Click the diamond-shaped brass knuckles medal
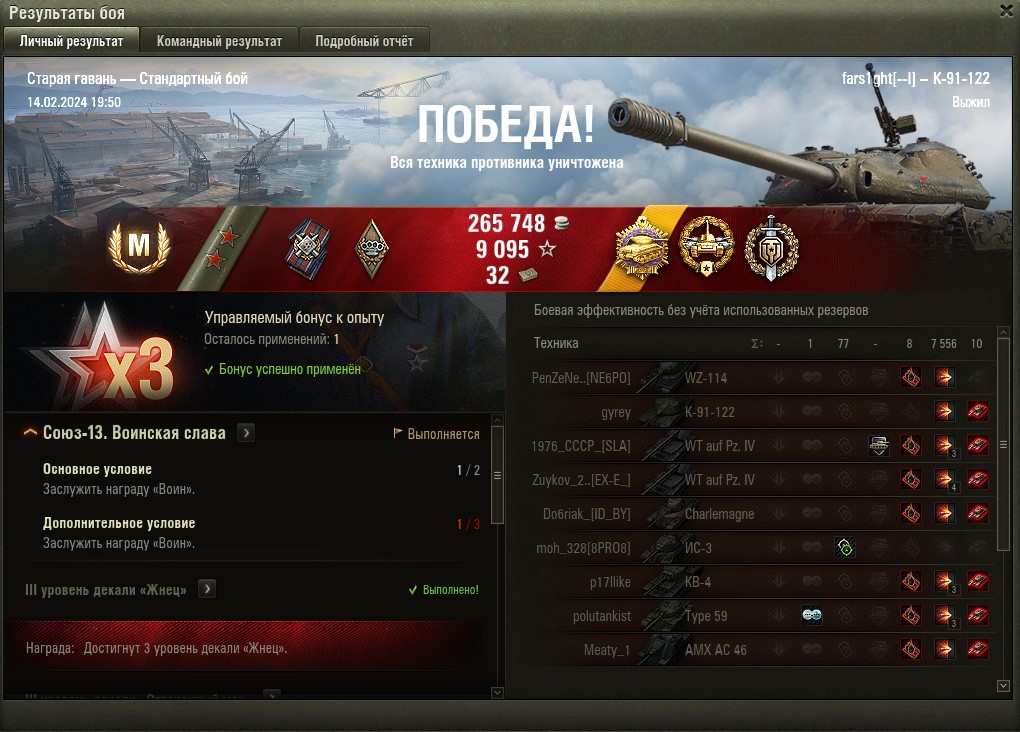 click(x=372, y=249)
